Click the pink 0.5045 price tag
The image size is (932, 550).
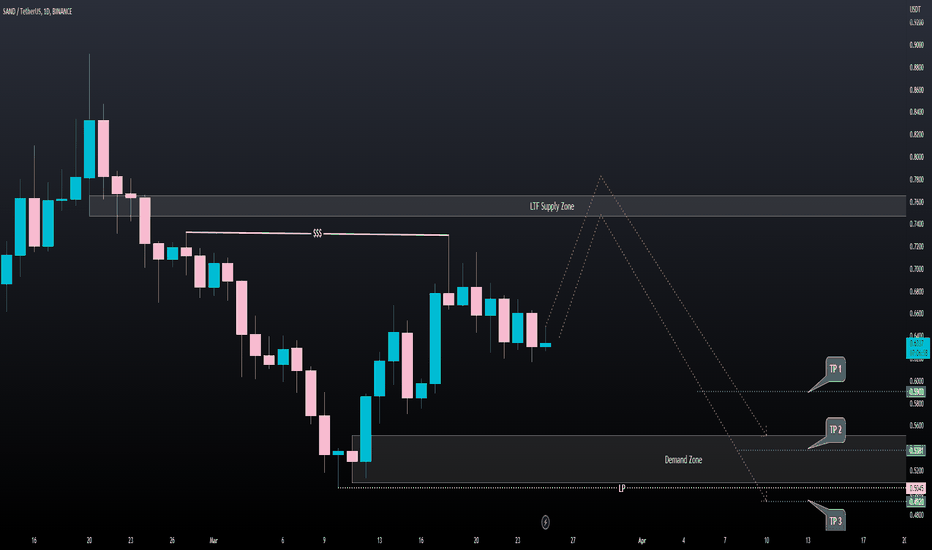coord(916,488)
